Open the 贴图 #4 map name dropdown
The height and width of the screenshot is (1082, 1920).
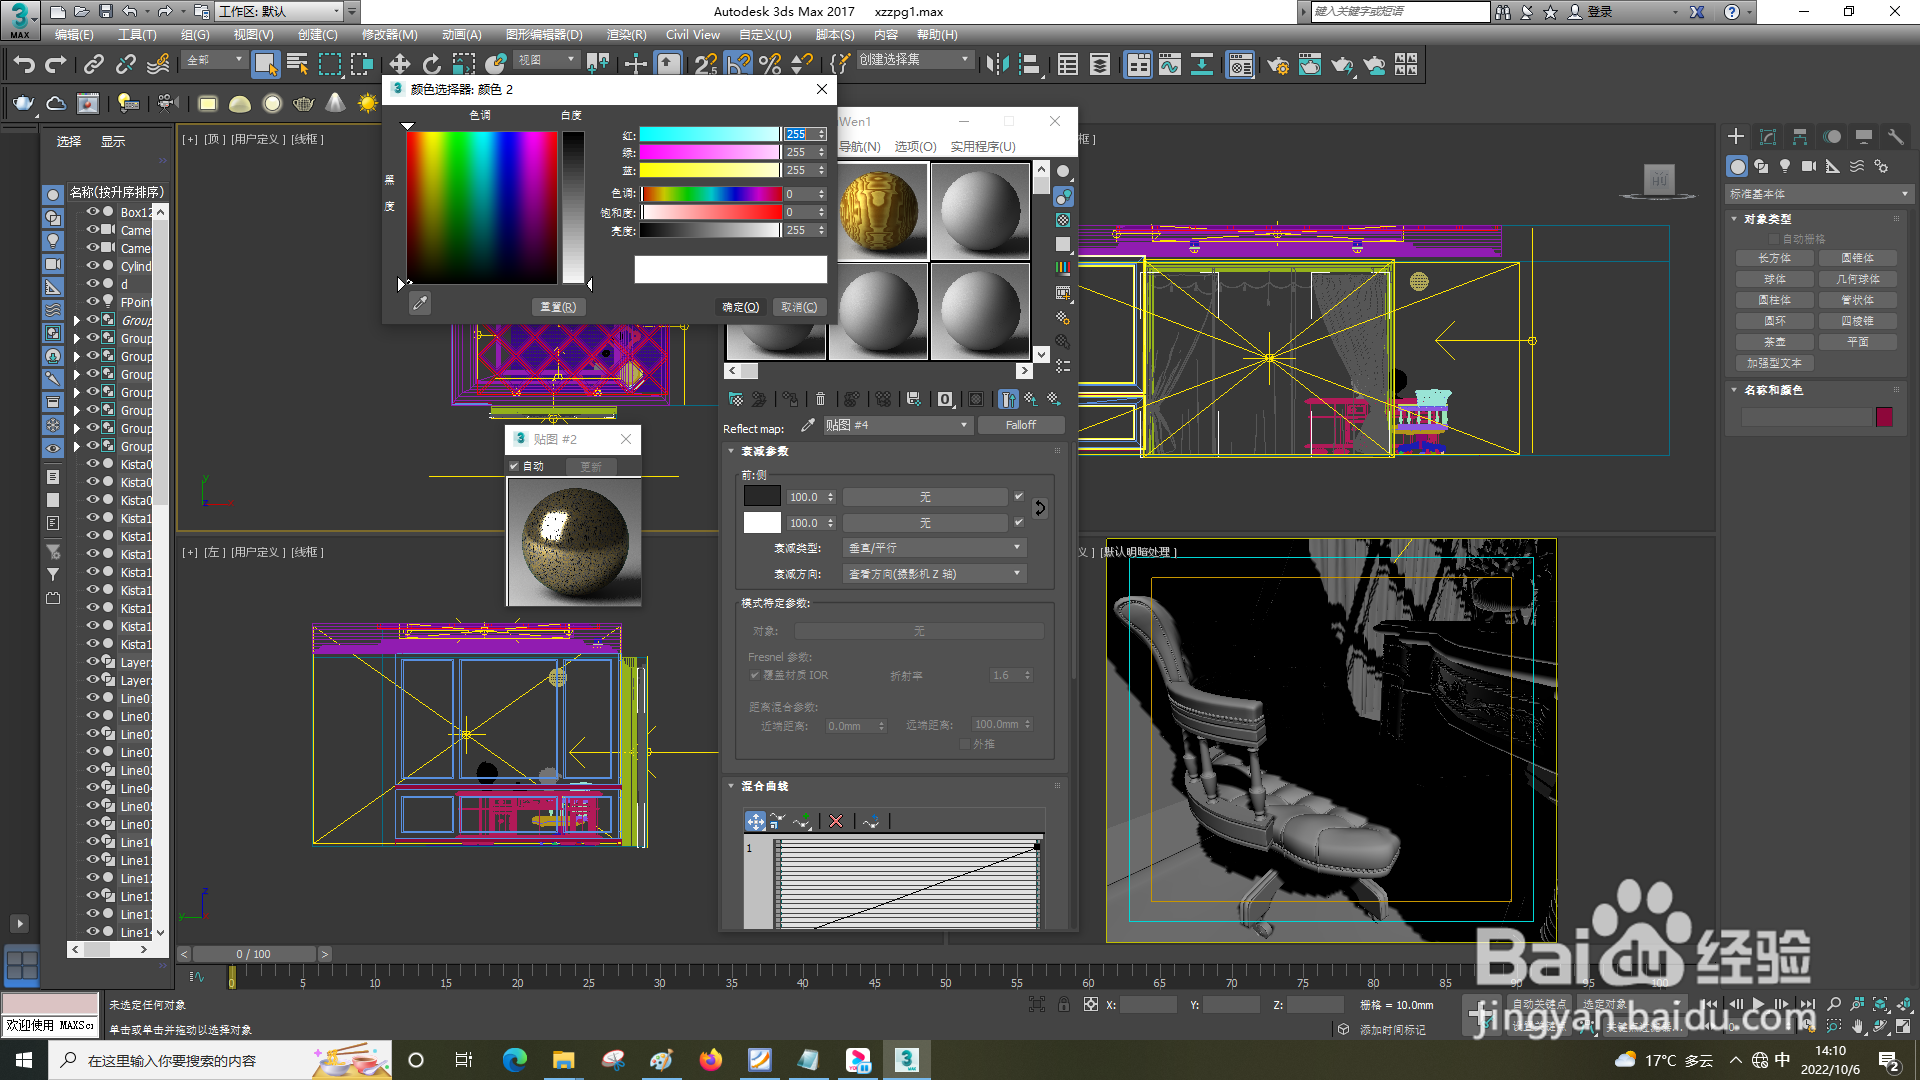point(897,425)
